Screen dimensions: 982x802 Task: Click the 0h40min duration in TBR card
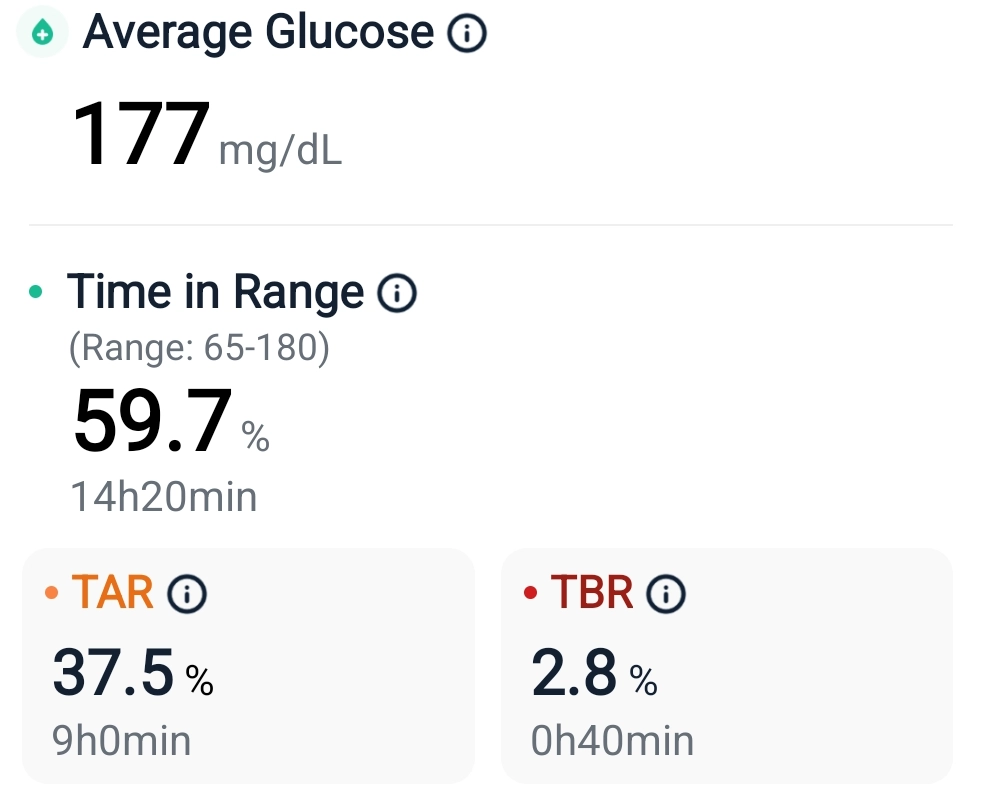(x=613, y=741)
